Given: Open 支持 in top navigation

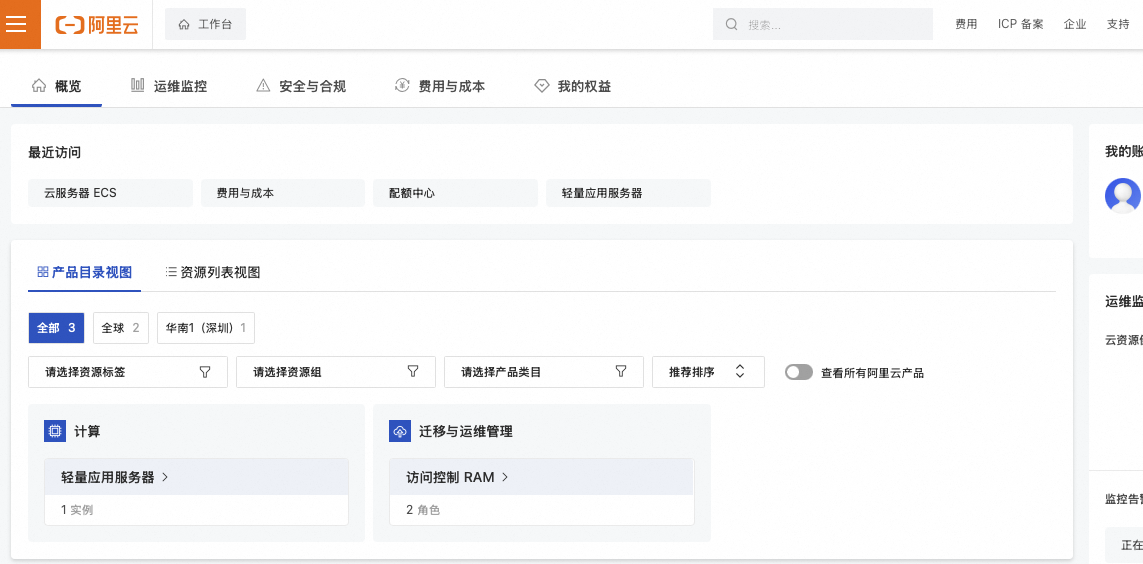Looking at the screenshot, I should coord(1118,24).
